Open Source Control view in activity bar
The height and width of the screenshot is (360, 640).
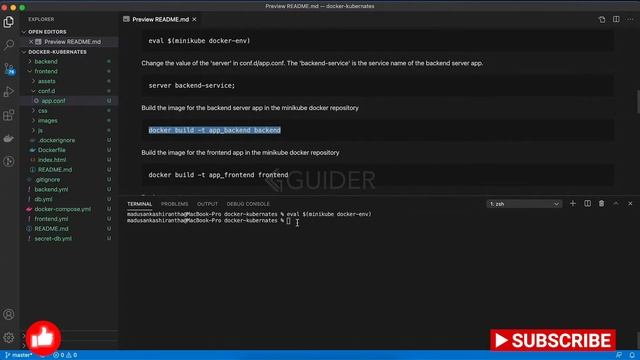(9, 68)
